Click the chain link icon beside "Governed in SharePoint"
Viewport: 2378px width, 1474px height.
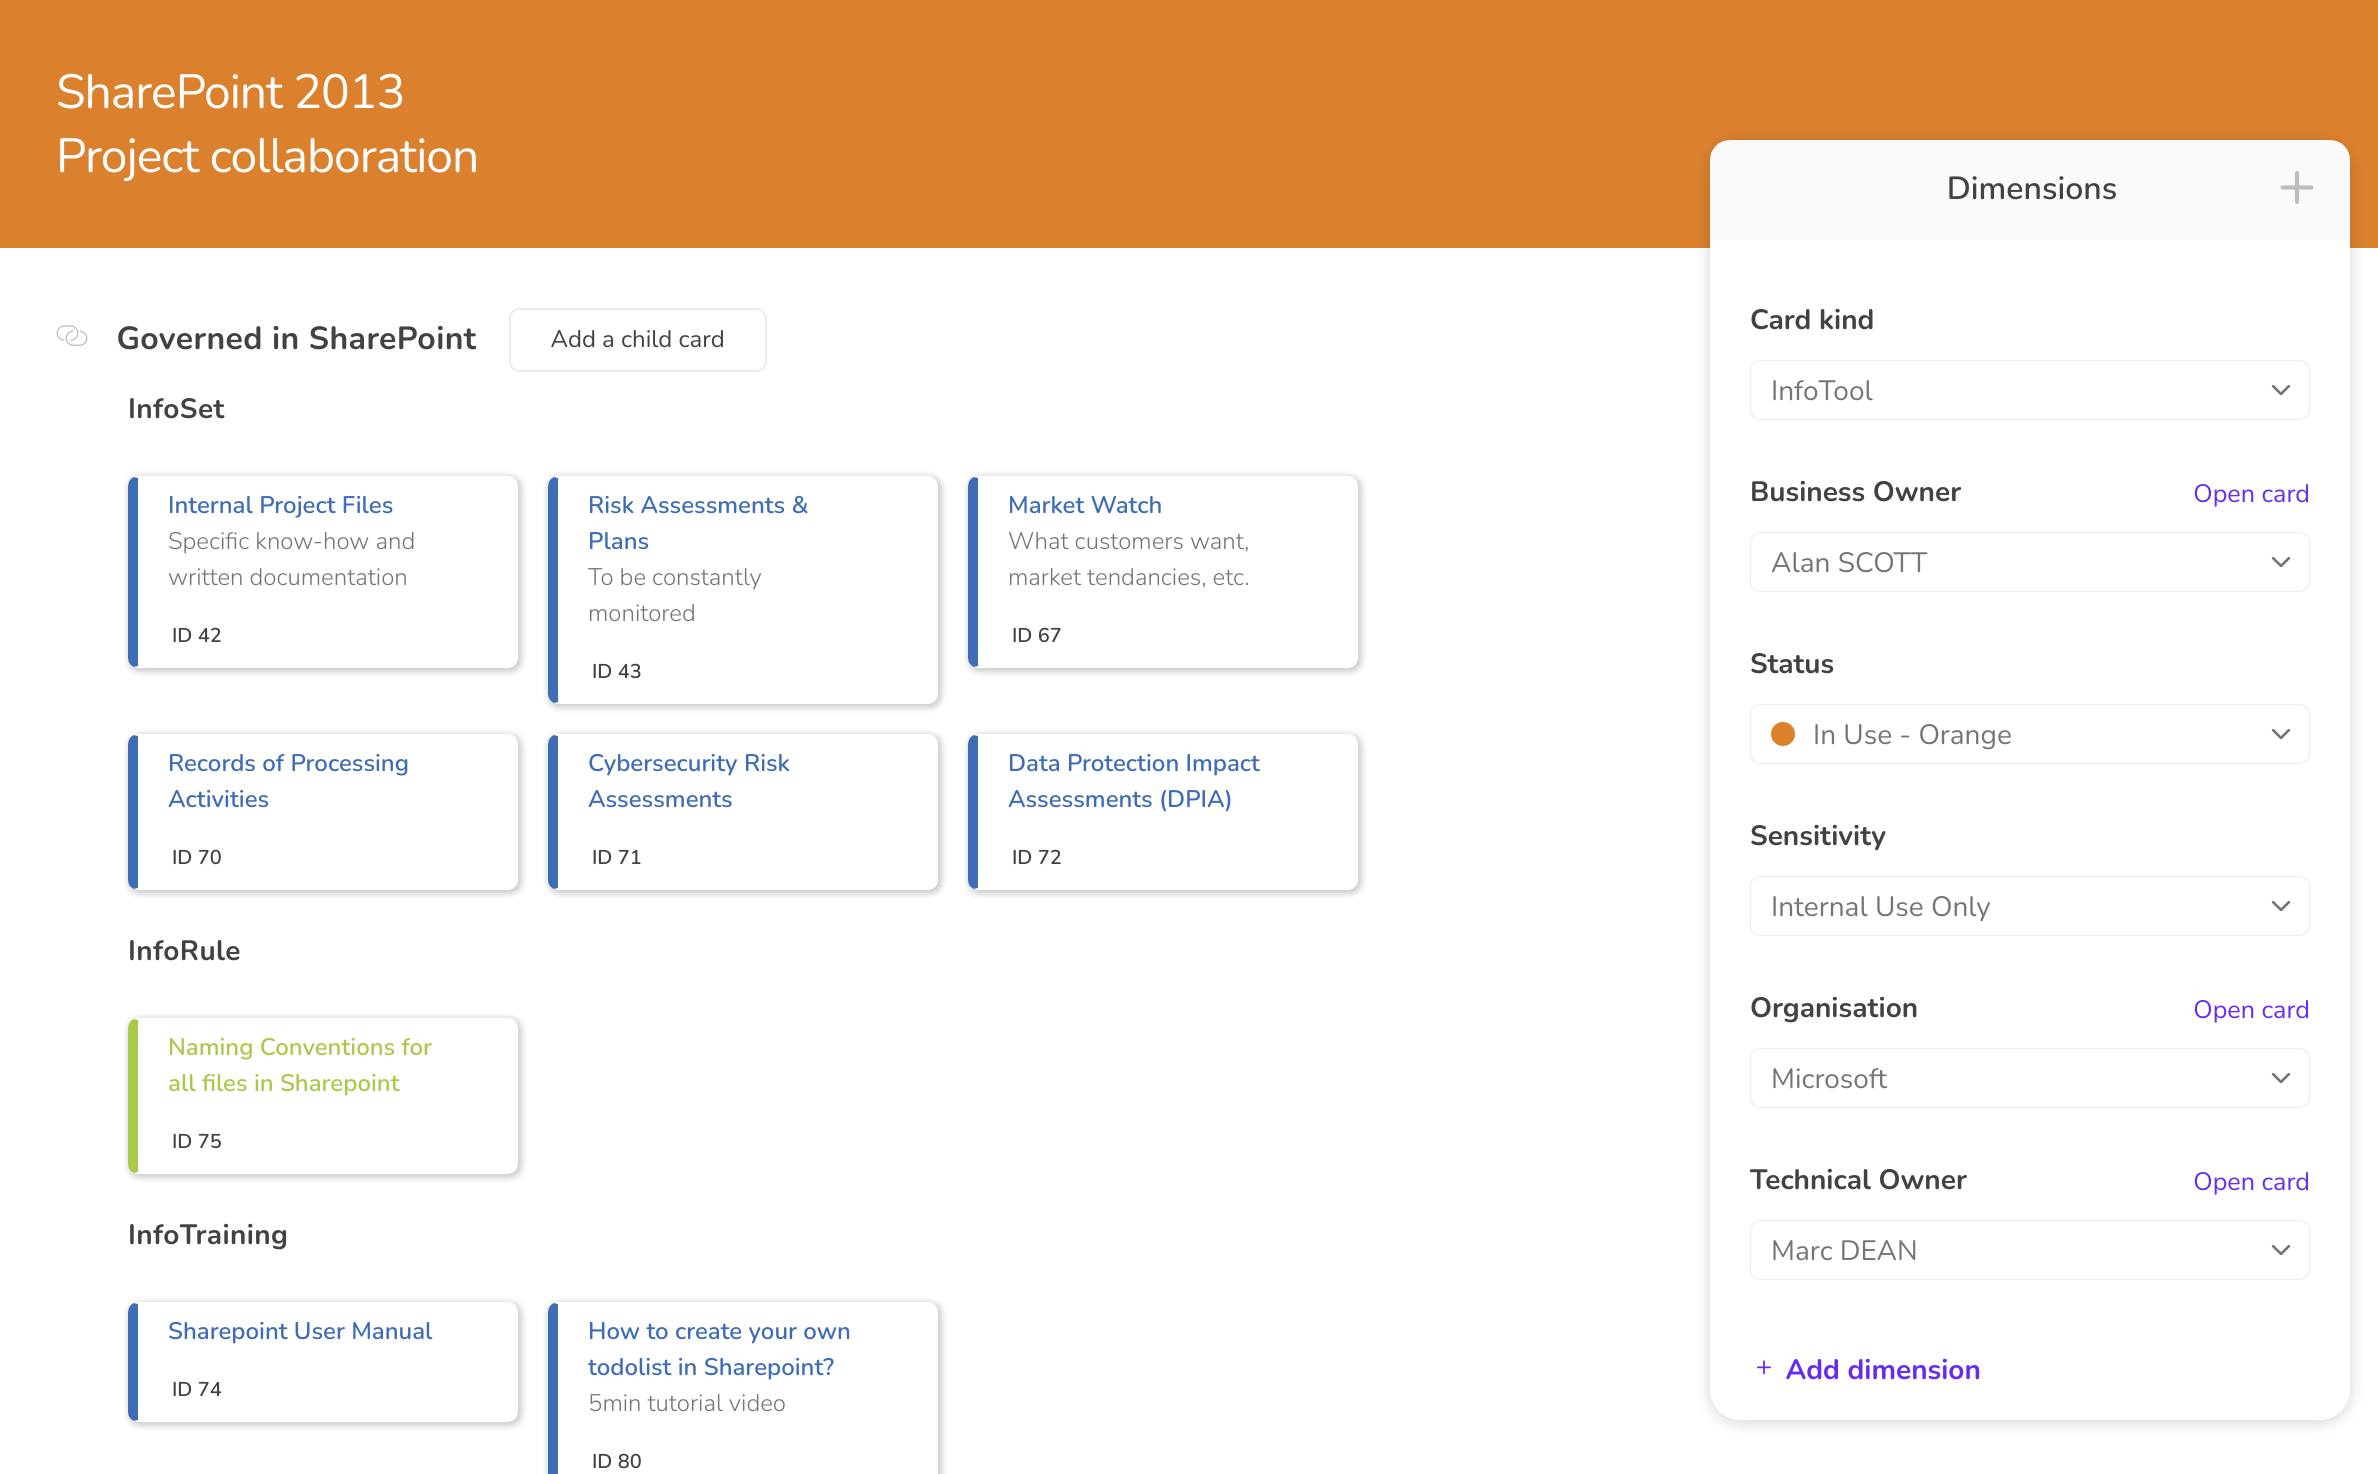73,337
